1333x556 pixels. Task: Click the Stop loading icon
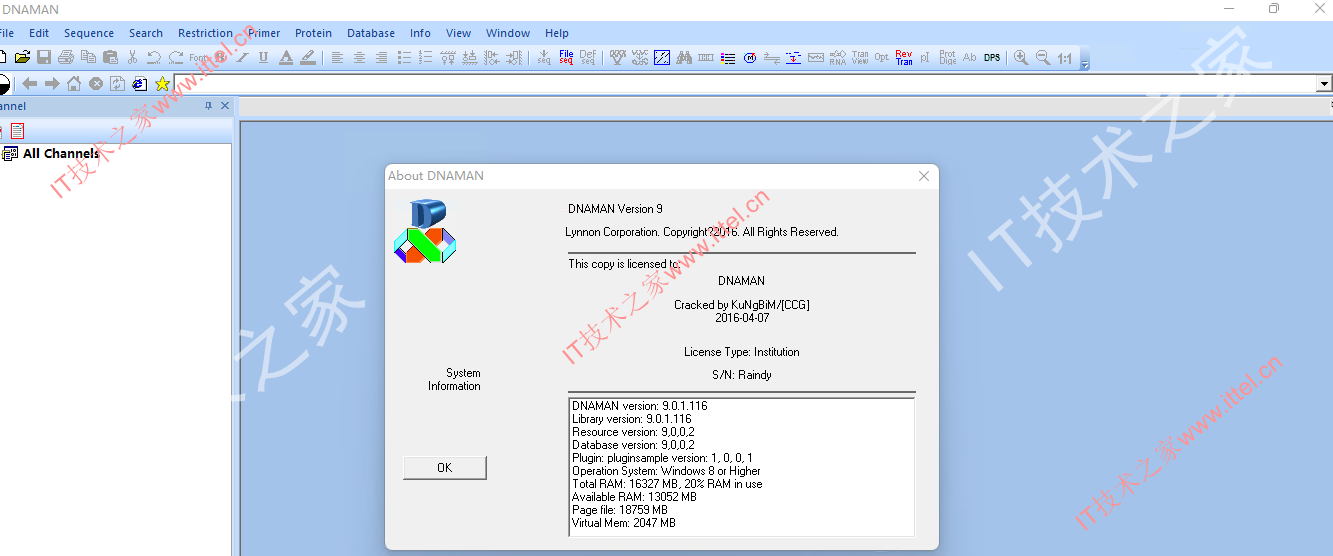96,84
